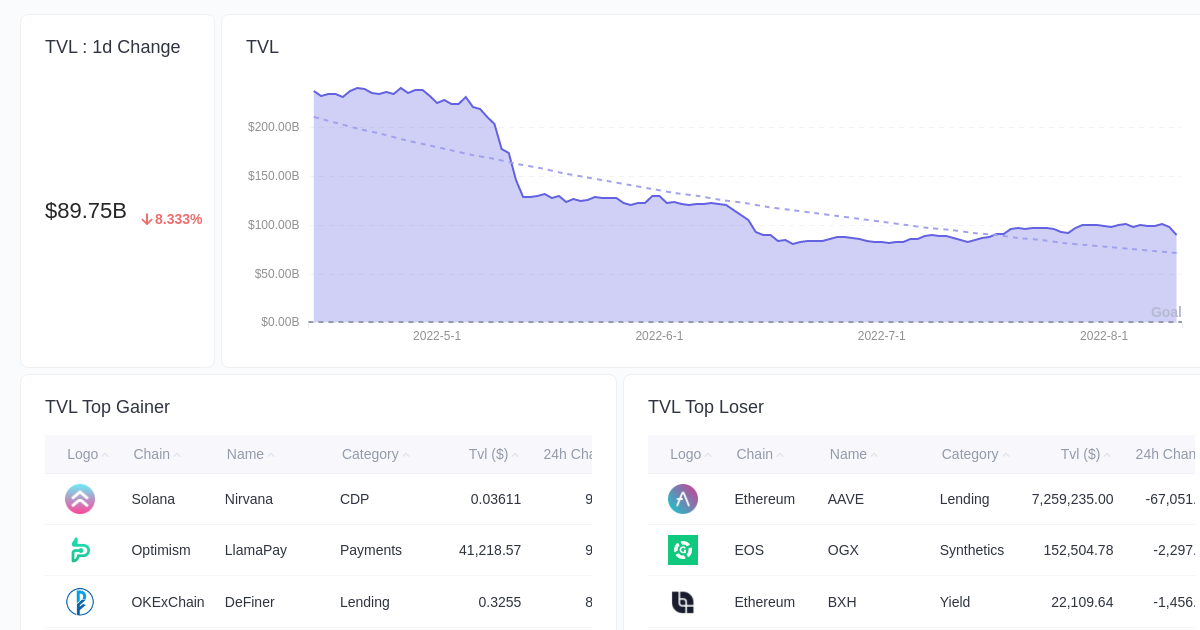Select the TVL Top Loser section header
1200x630 pixels.
(x=706, y=407)
